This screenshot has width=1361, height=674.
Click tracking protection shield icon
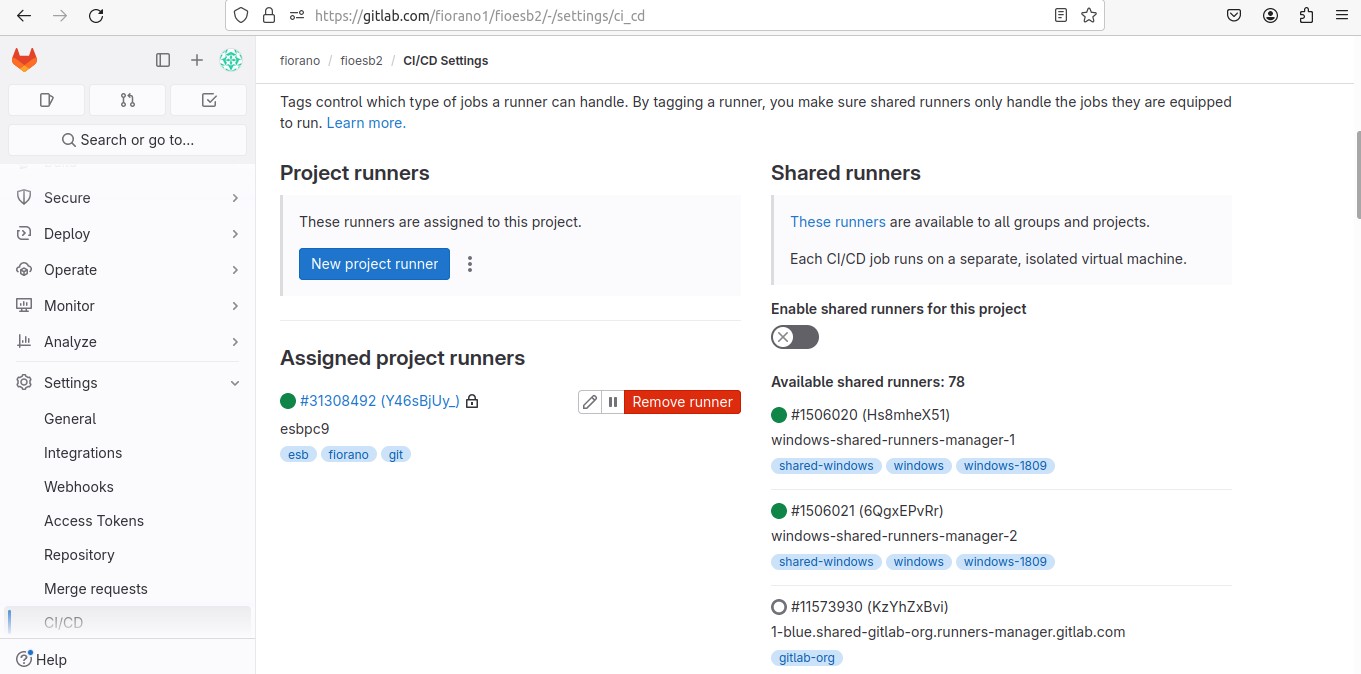[240, 15]
